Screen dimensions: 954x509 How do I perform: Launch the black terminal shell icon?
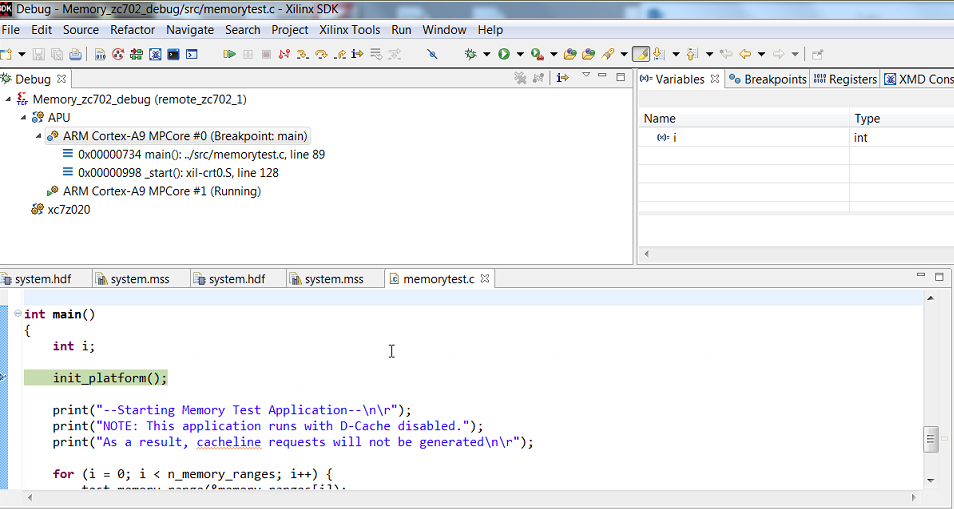[173, 54]
